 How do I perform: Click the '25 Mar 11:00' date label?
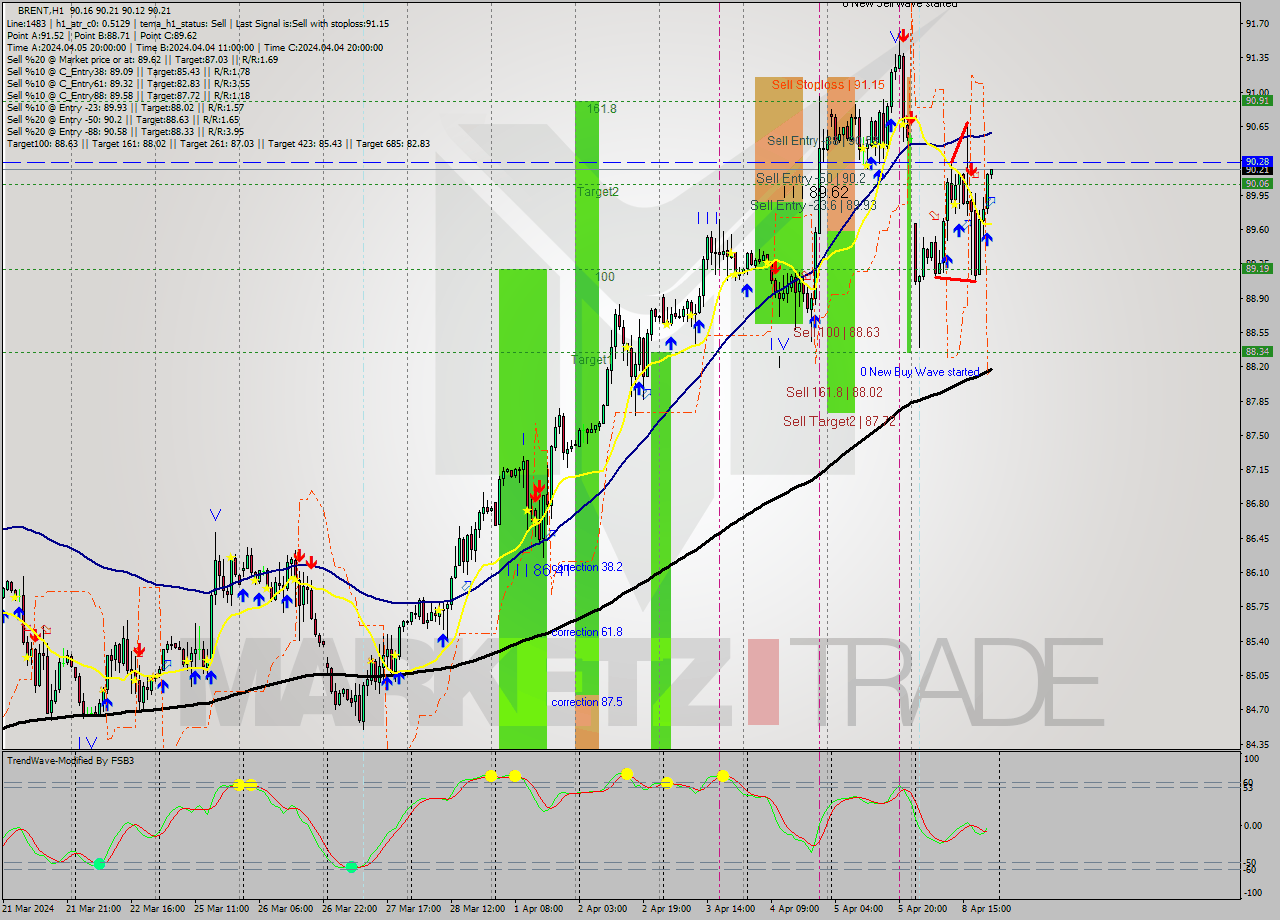pyautogui.click(x=221, y=909)
